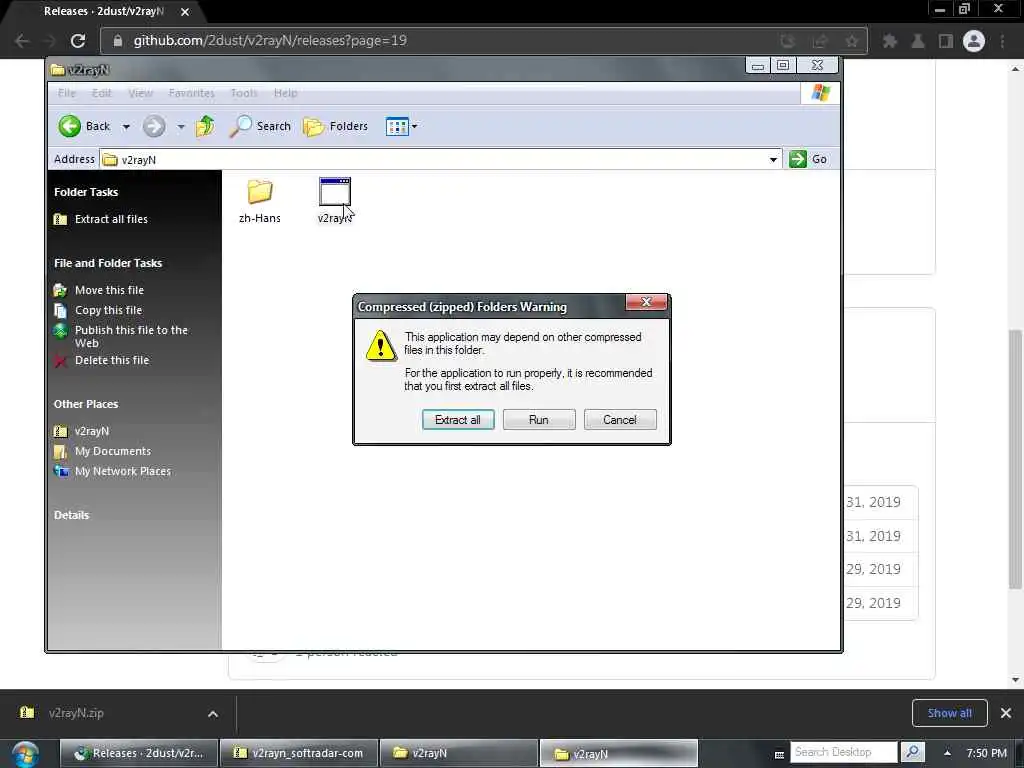Close the warning dialog with the red X

coord(646,302)
